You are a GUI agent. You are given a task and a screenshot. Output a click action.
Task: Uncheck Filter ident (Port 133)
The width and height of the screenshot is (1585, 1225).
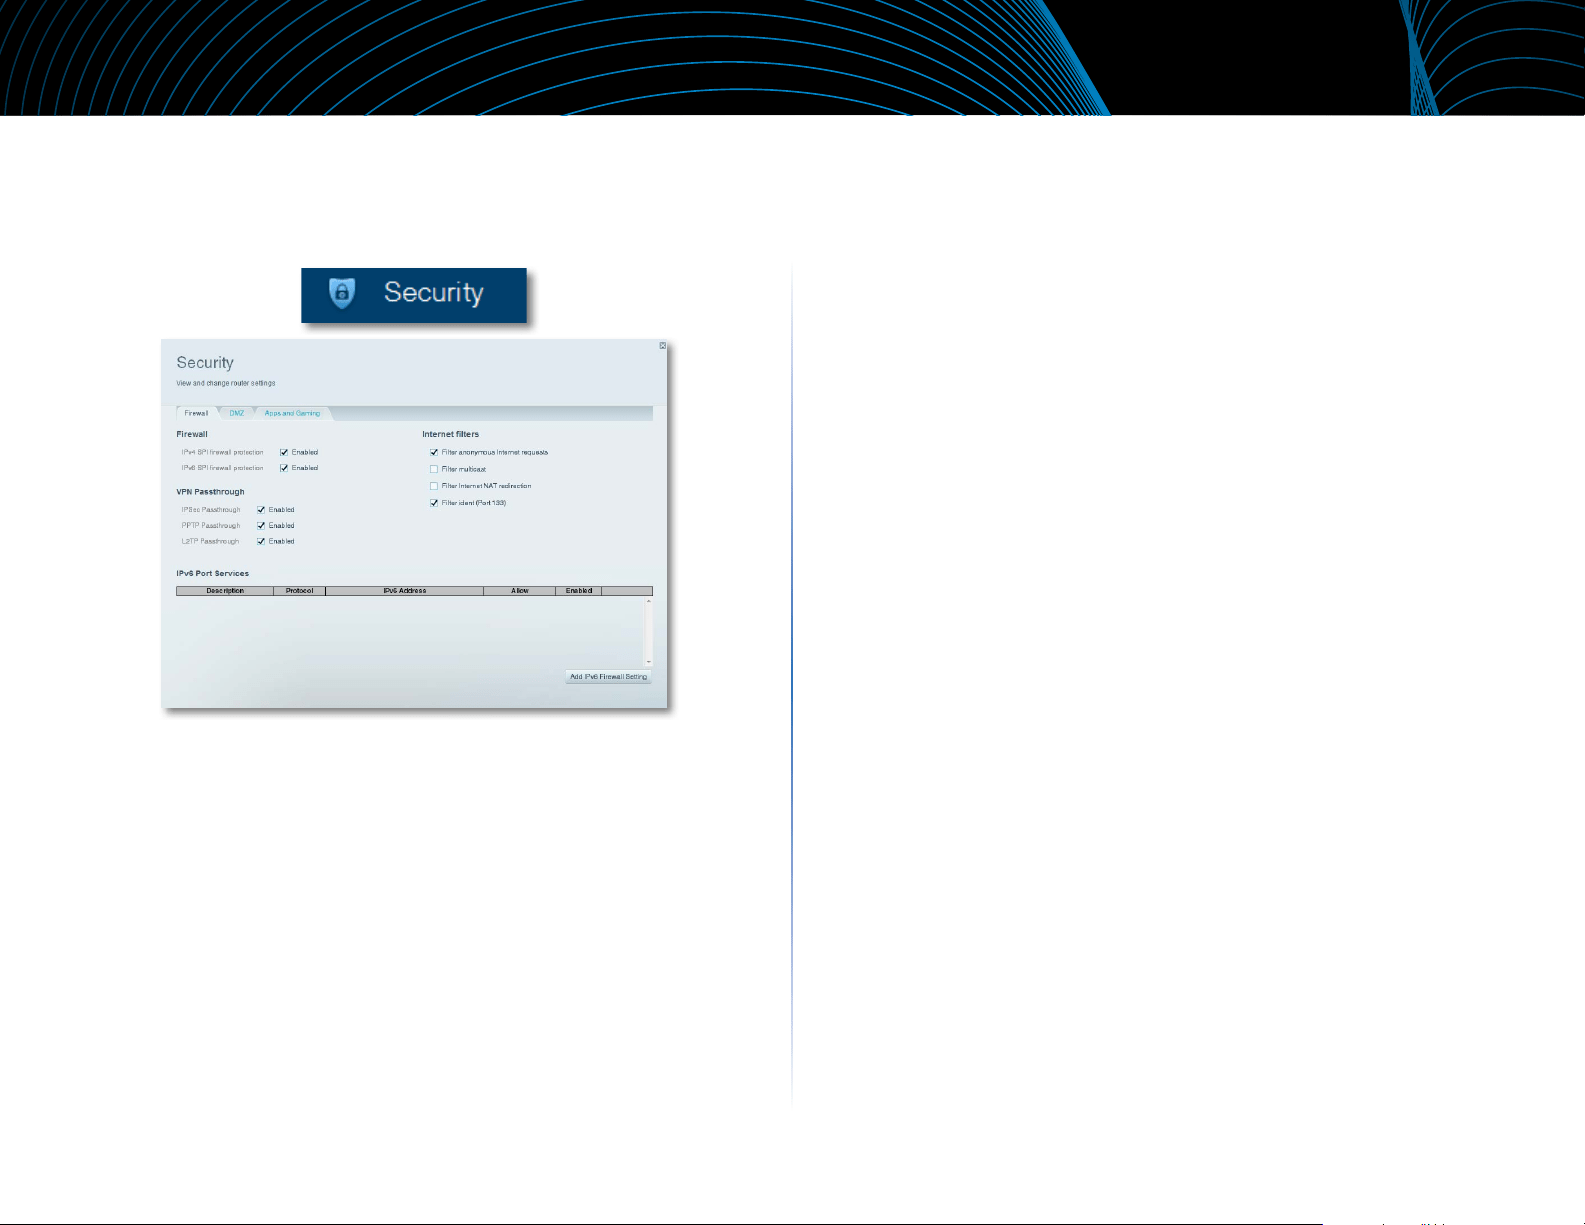coord(434,503)
